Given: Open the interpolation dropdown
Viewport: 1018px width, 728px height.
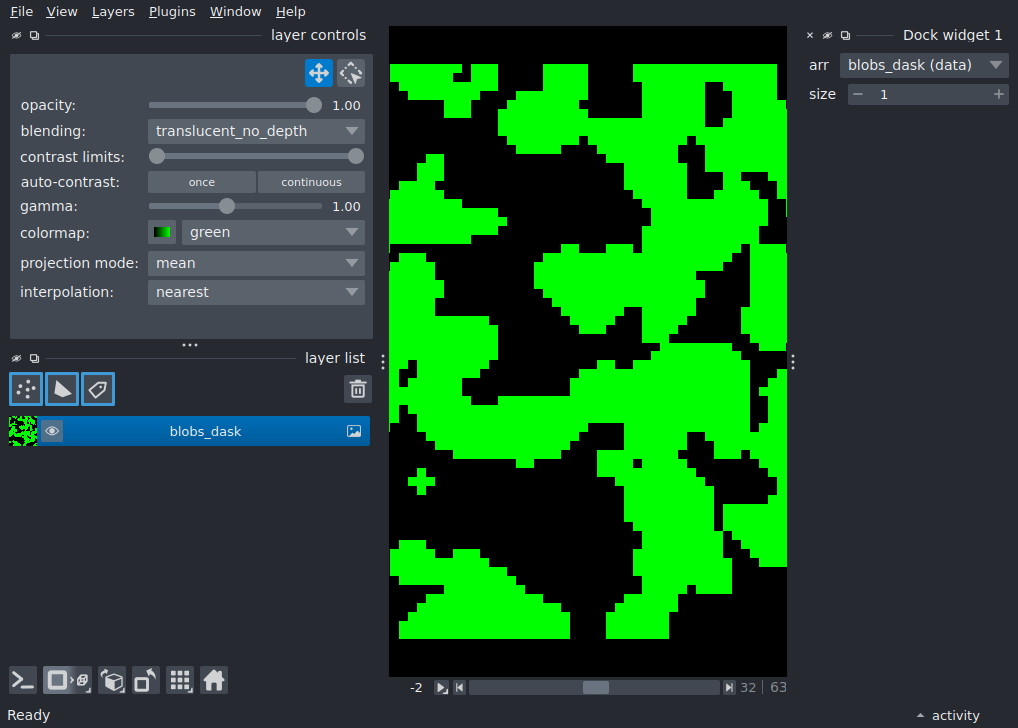Looking at the screenshot, I should (256, 292).
